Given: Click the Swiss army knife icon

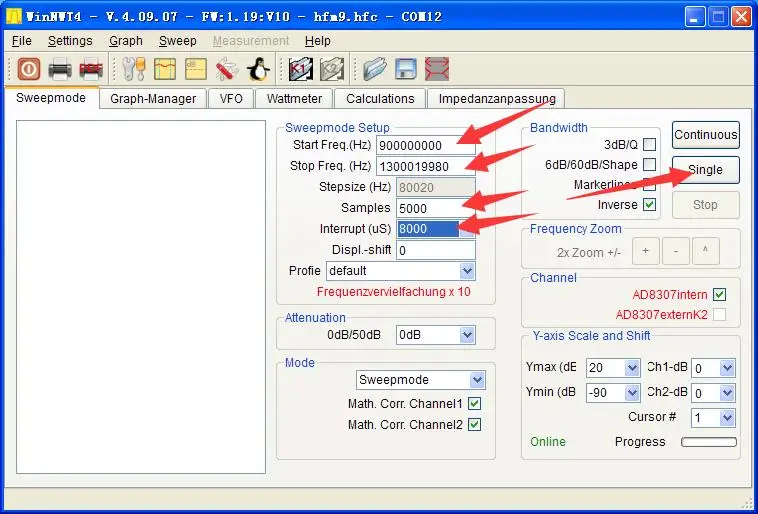Looking at the screenshot, I should pyautogui.click(x=227, y=69).
